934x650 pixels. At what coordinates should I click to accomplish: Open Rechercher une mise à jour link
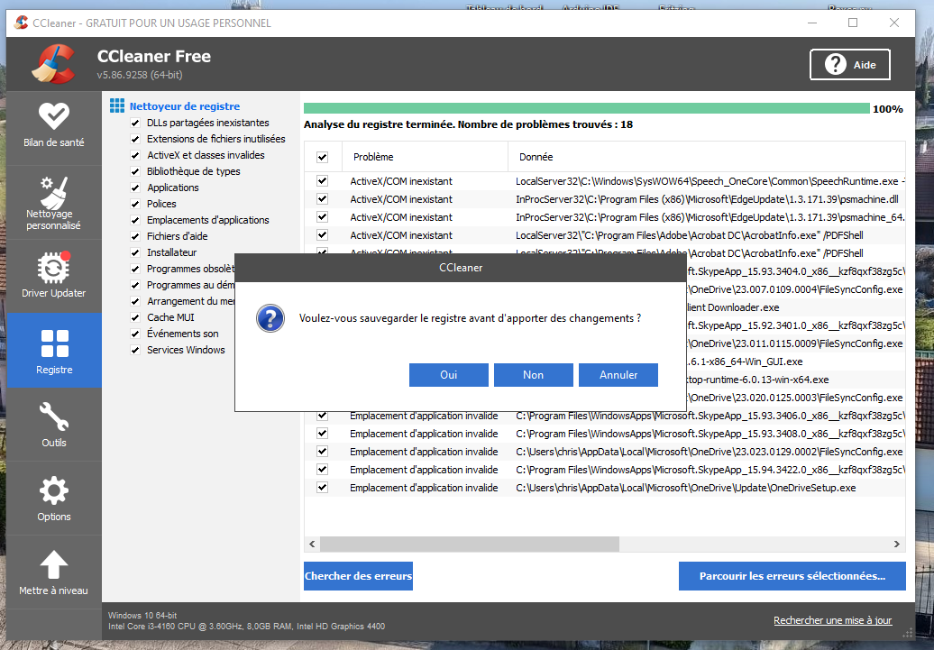coord(832,620)
